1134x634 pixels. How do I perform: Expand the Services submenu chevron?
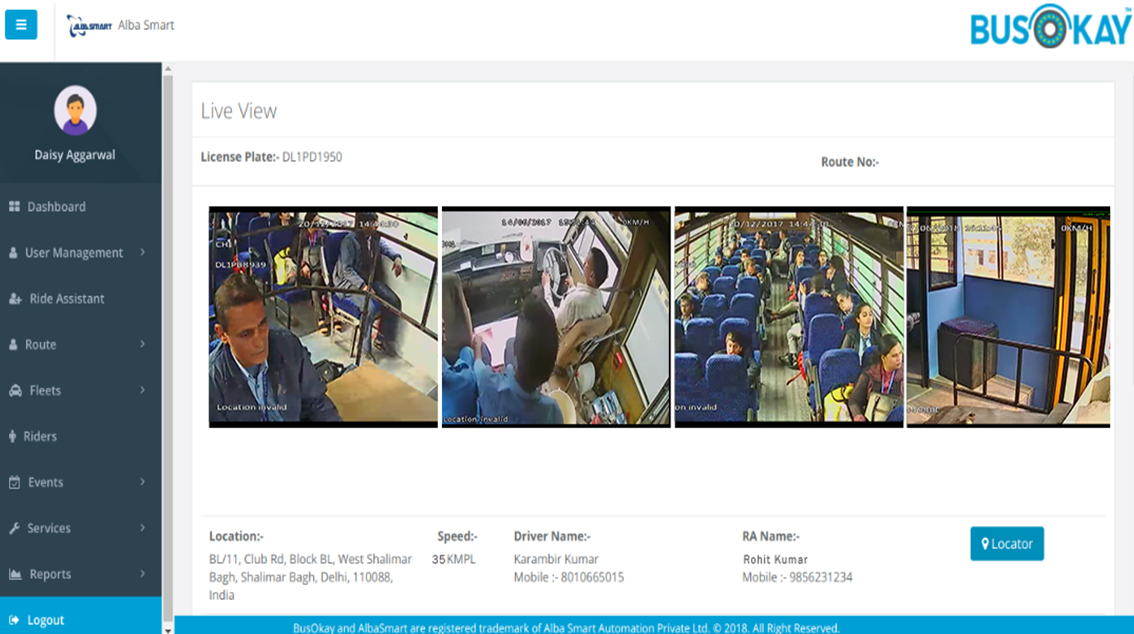pos(143,528)
